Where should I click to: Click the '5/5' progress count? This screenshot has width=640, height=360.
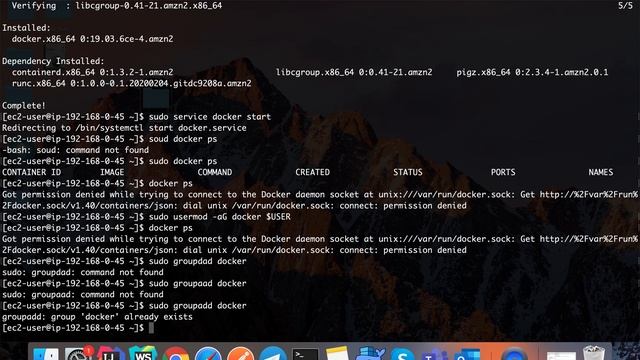click(625, 6)
